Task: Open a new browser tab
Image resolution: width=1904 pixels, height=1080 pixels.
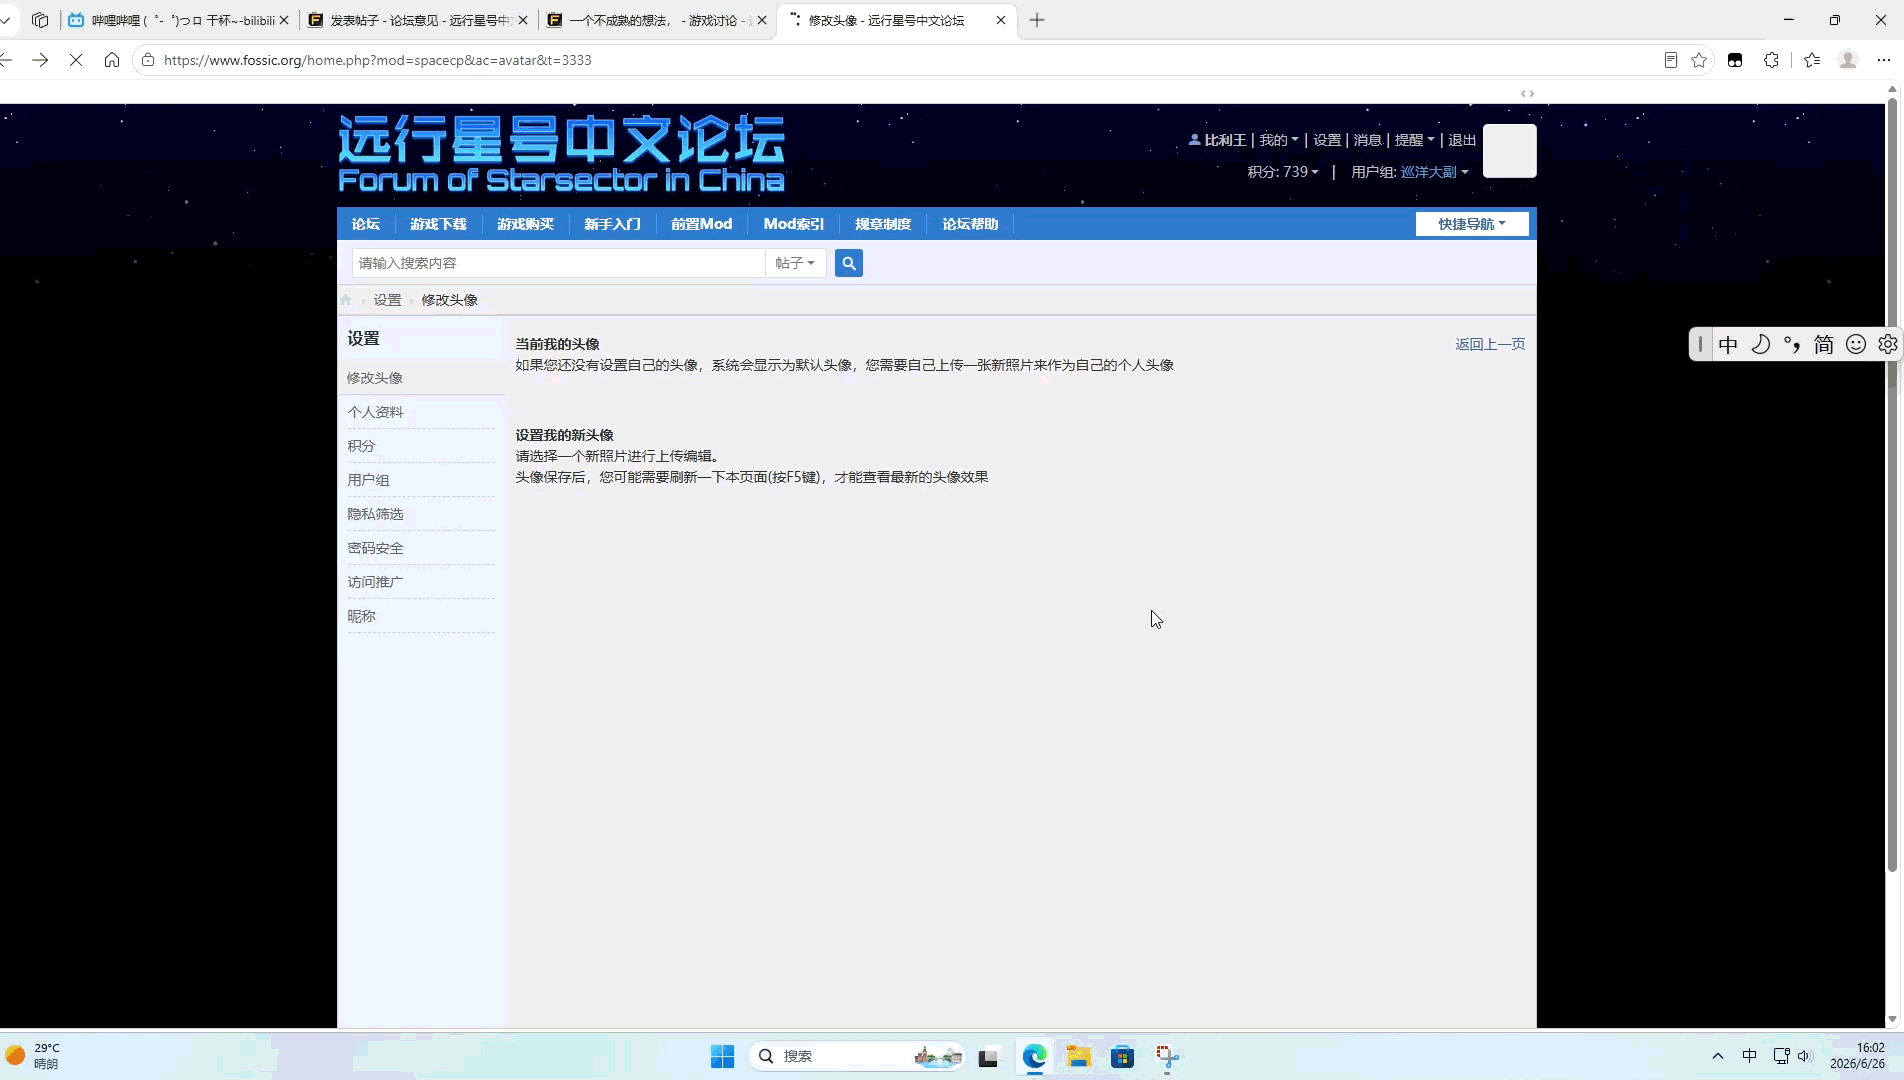Action: point(1037,20)
